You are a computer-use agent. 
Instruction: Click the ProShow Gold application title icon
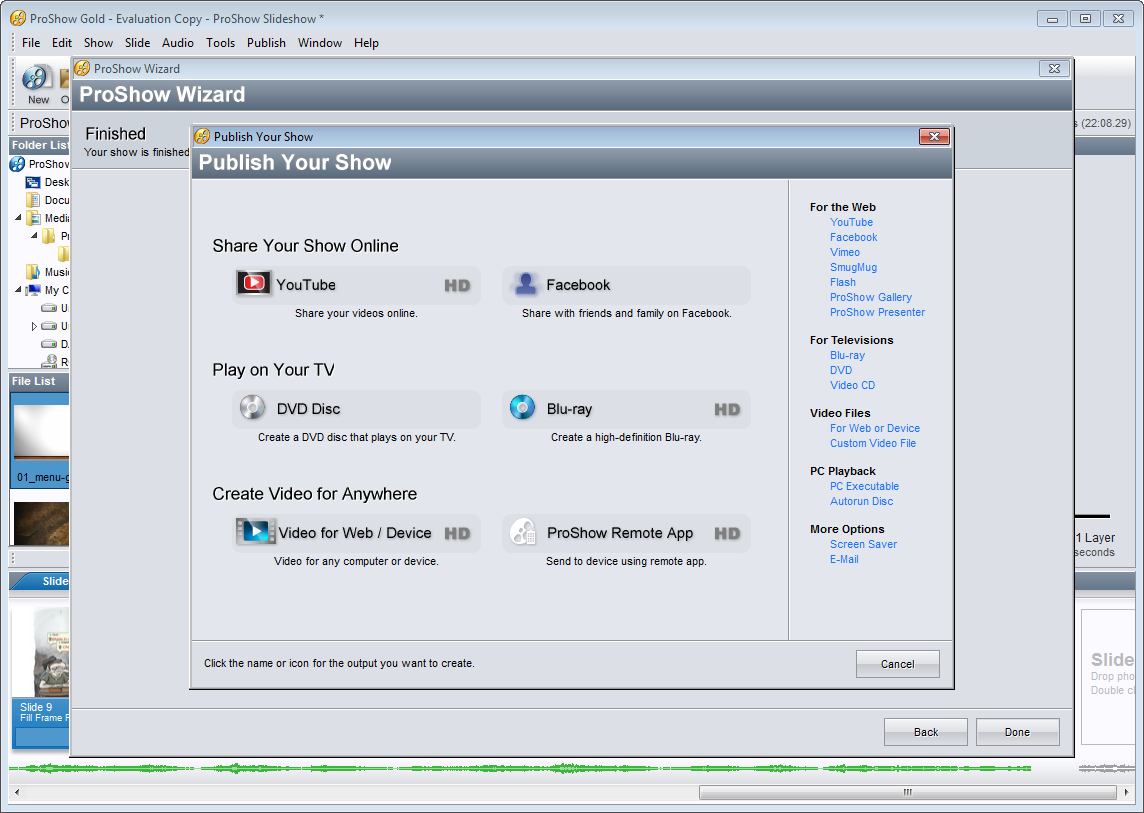pyautogui.click(x=18, y=18)
